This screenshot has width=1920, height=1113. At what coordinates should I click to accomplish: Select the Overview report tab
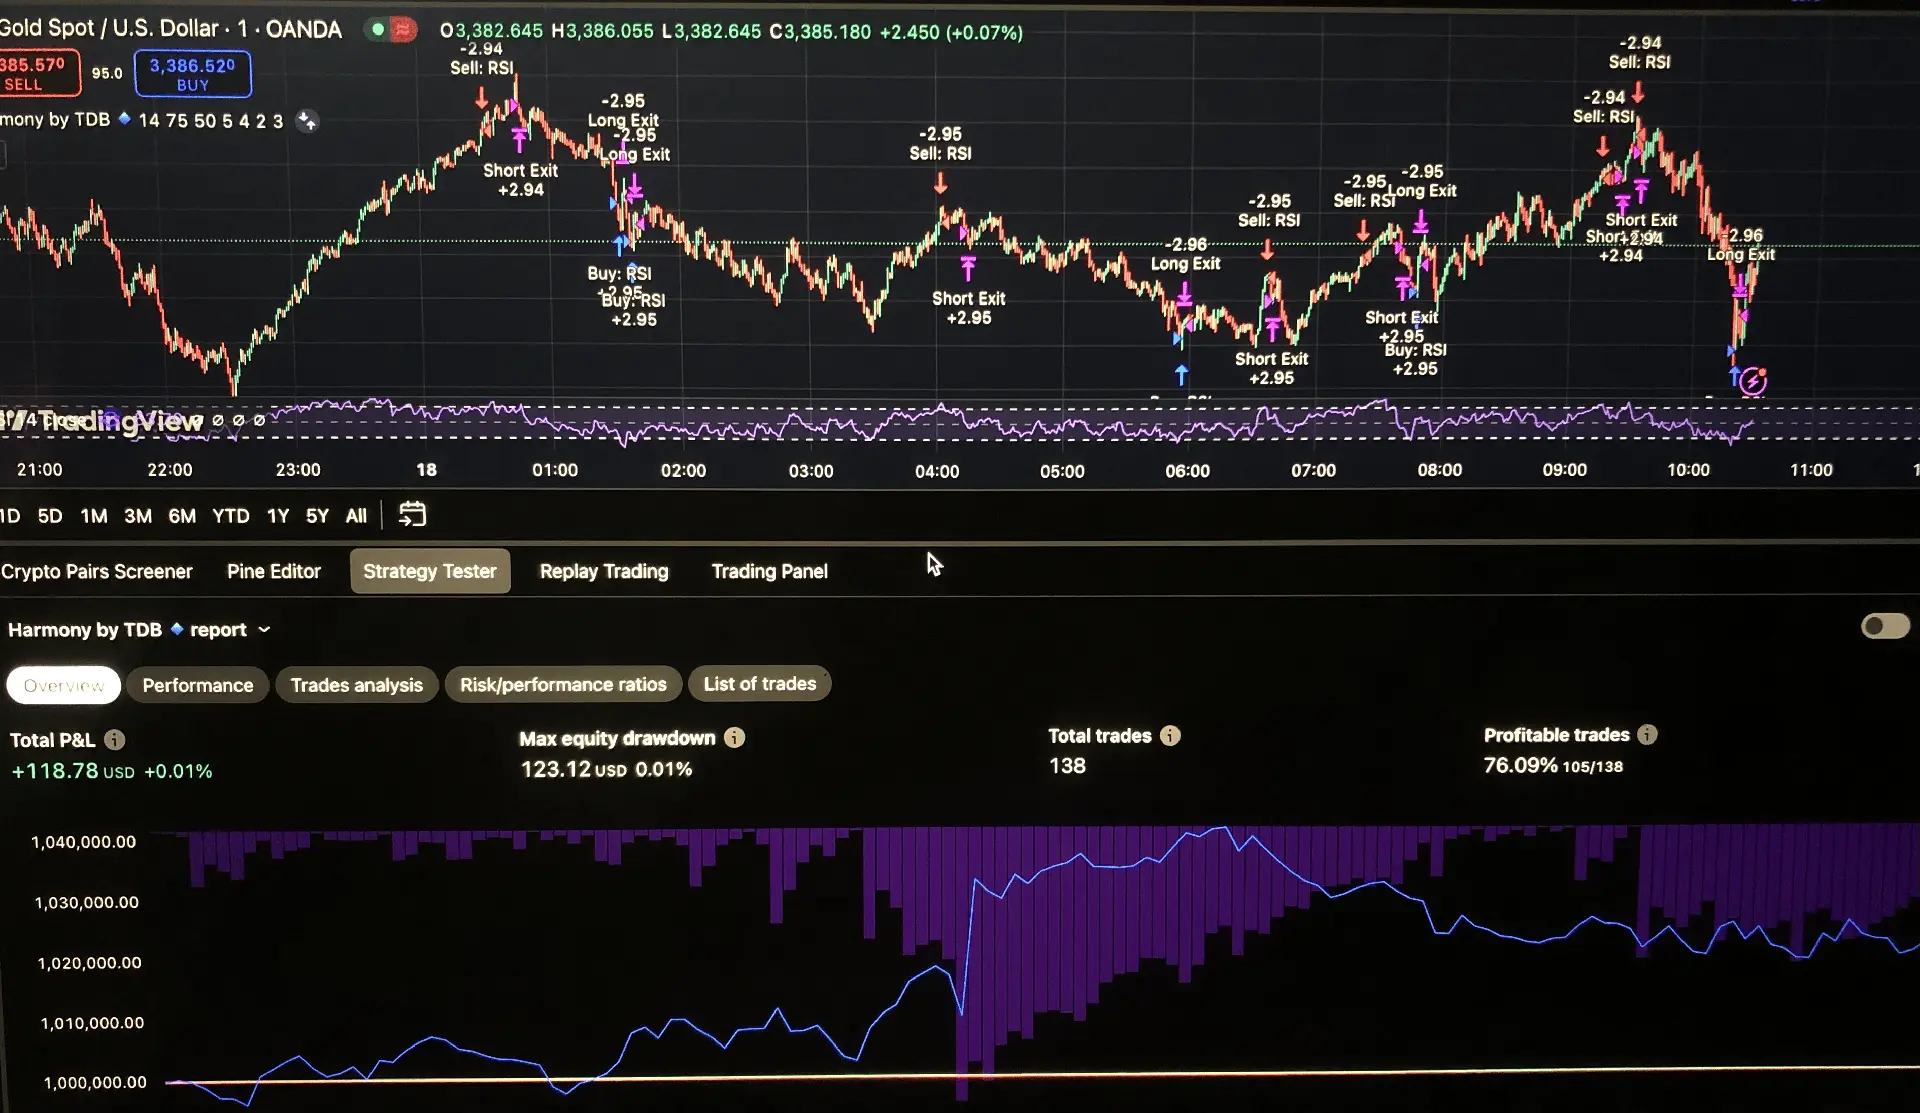64,685
